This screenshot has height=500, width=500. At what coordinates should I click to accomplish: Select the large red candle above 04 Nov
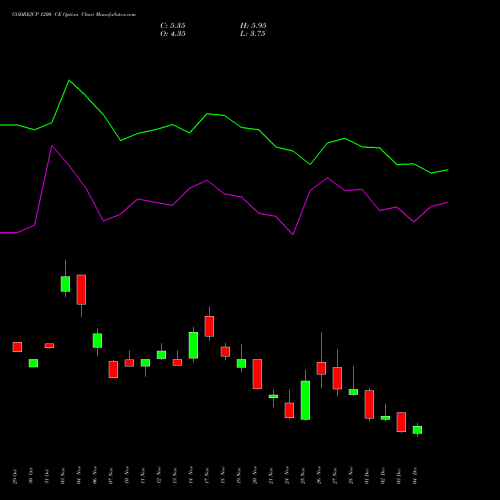[81, 290]
